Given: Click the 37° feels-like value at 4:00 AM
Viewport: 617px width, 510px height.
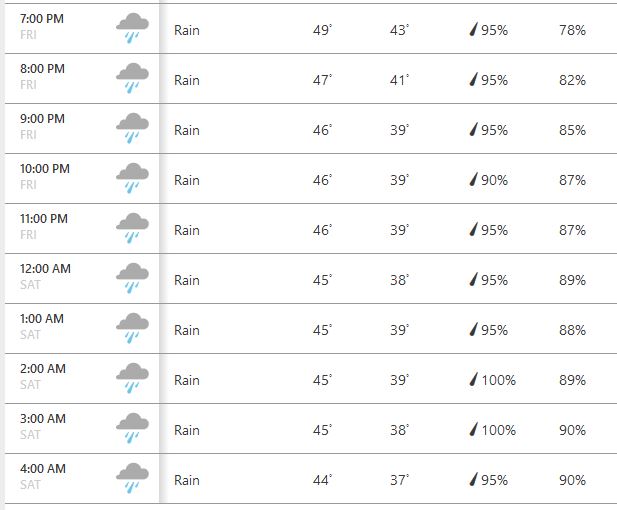Looking at the screenshot, I should 399,480.
